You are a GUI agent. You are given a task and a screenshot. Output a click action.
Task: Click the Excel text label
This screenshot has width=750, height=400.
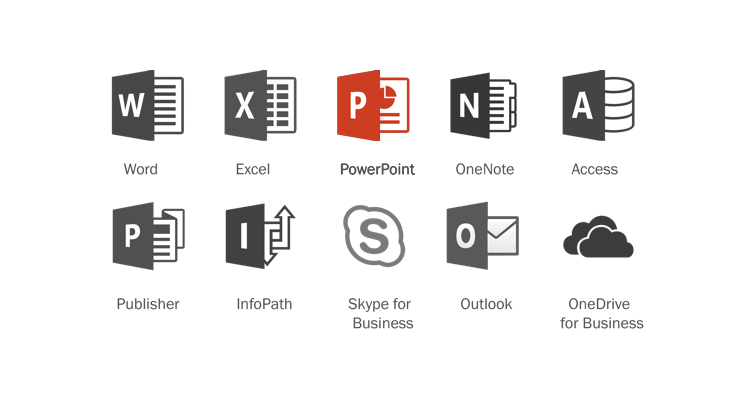click(x=253, y=169)
